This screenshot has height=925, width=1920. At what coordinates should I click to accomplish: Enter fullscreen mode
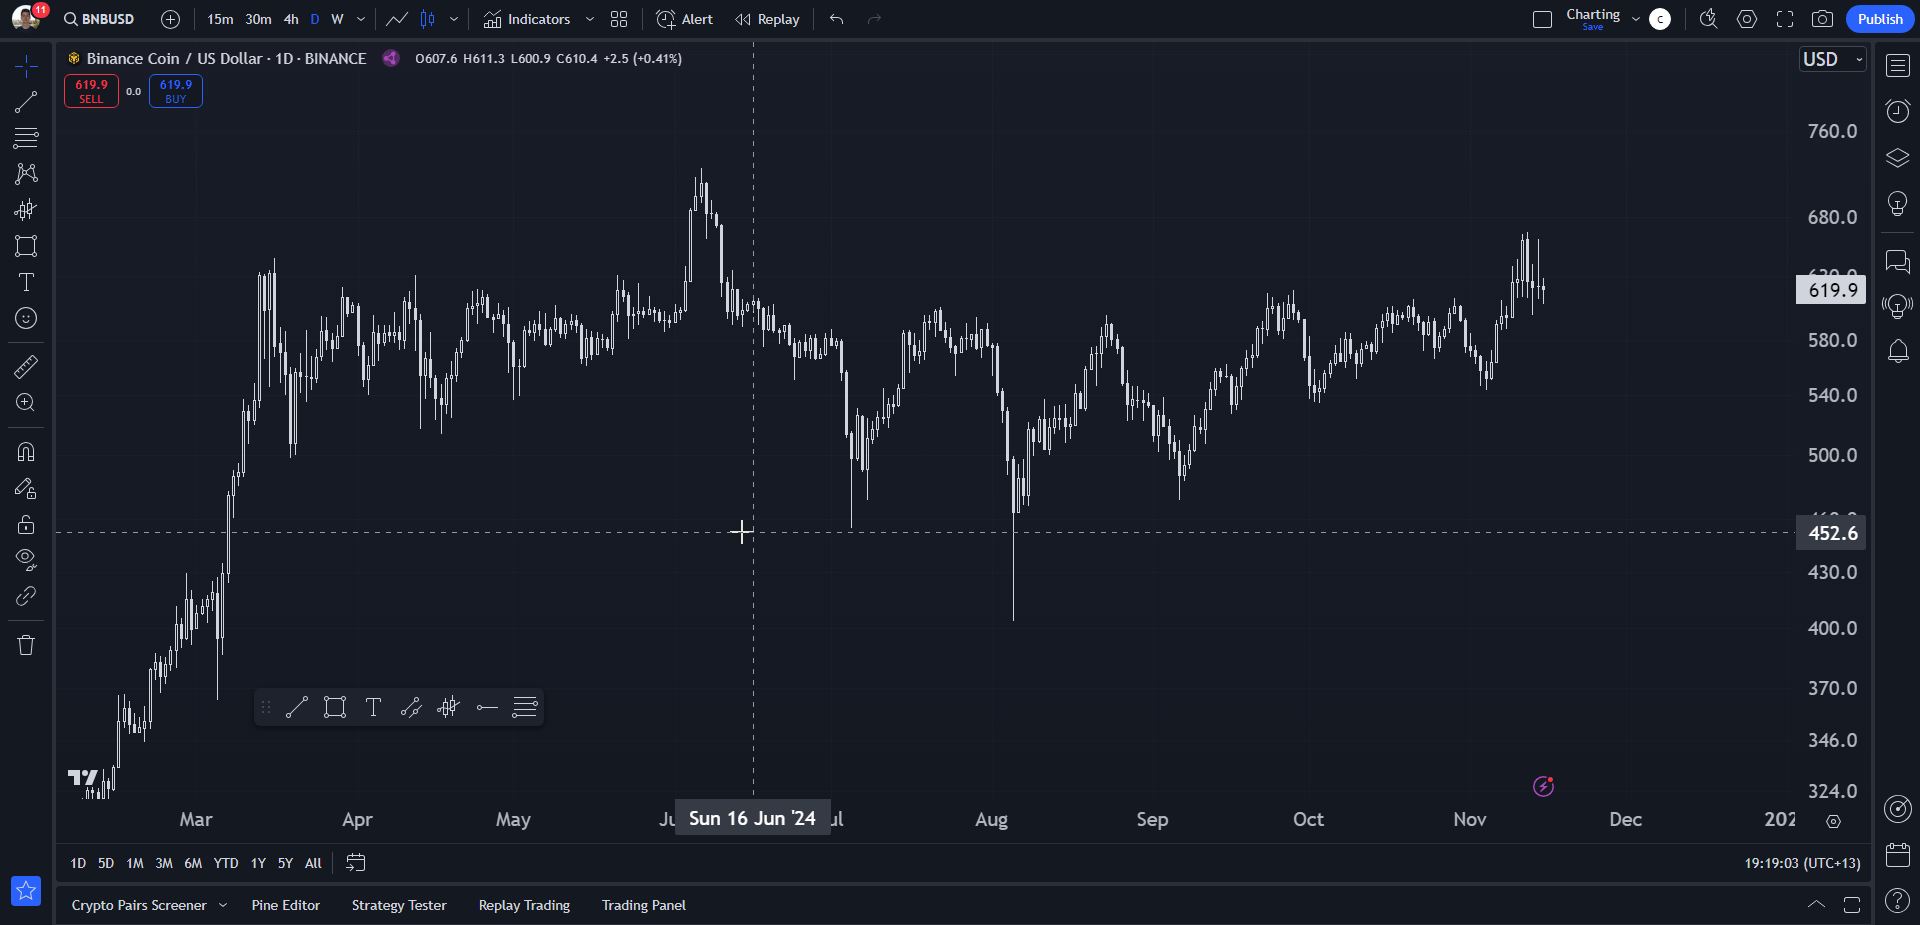pyautogui.click(x=1785, y=19)
